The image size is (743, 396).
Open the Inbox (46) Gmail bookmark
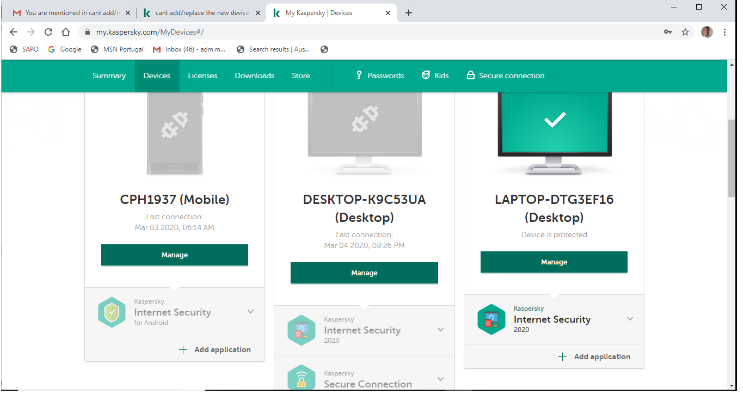pos(189,49)
